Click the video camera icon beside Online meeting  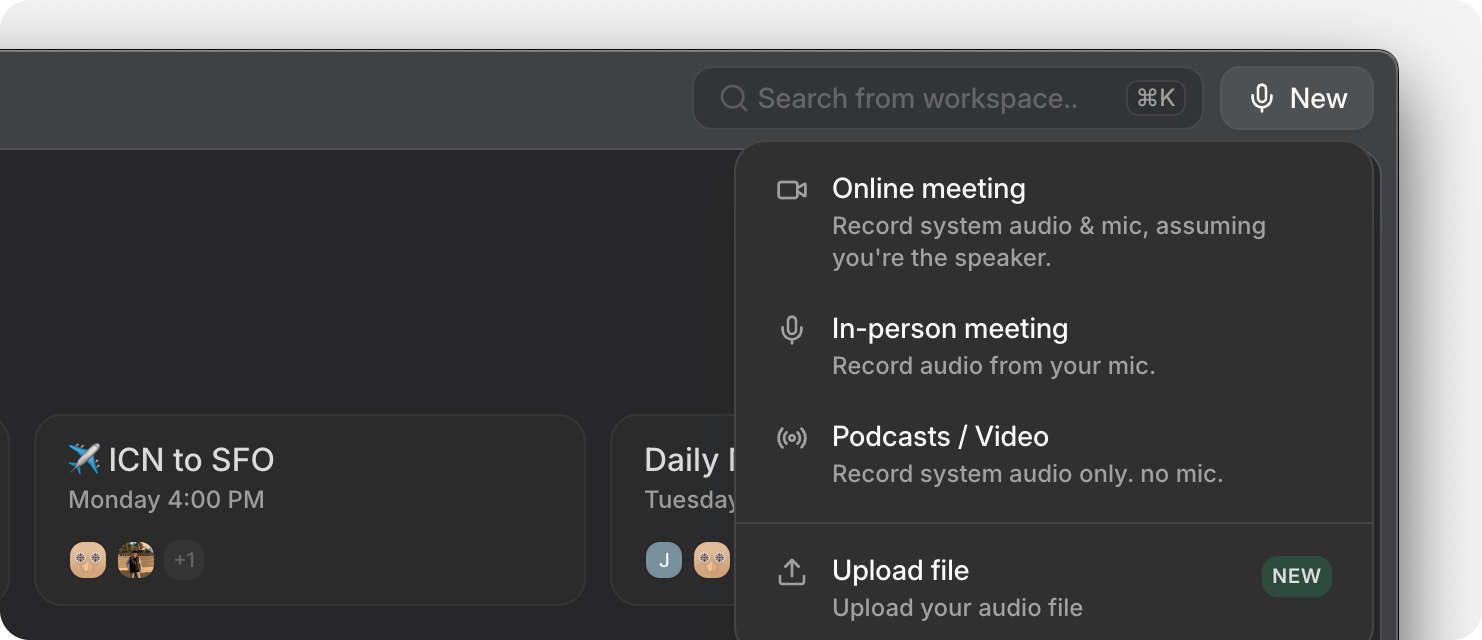(x=793, y=189)
